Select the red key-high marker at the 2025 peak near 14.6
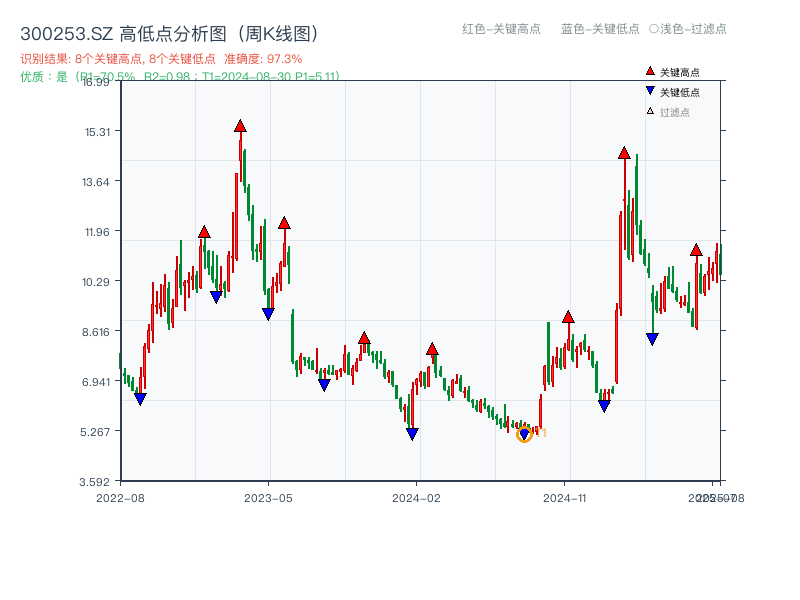Viewport: 800px width, 600px height. (x=624, y=153)
